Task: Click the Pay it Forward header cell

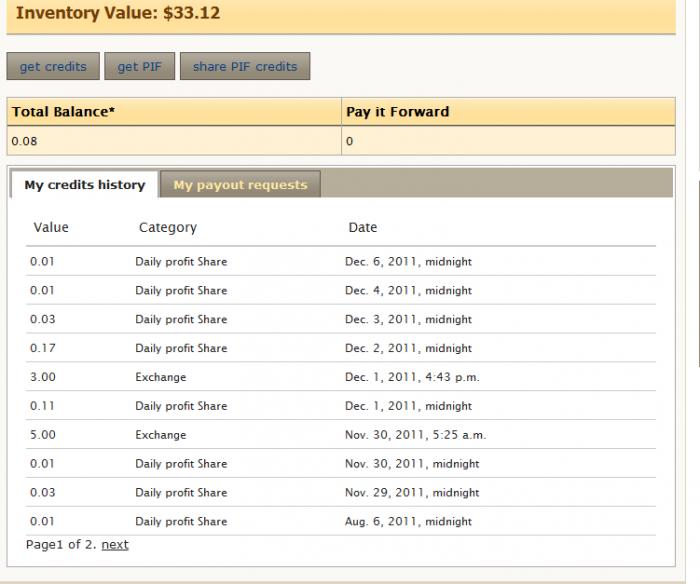Action: [508, 112]
